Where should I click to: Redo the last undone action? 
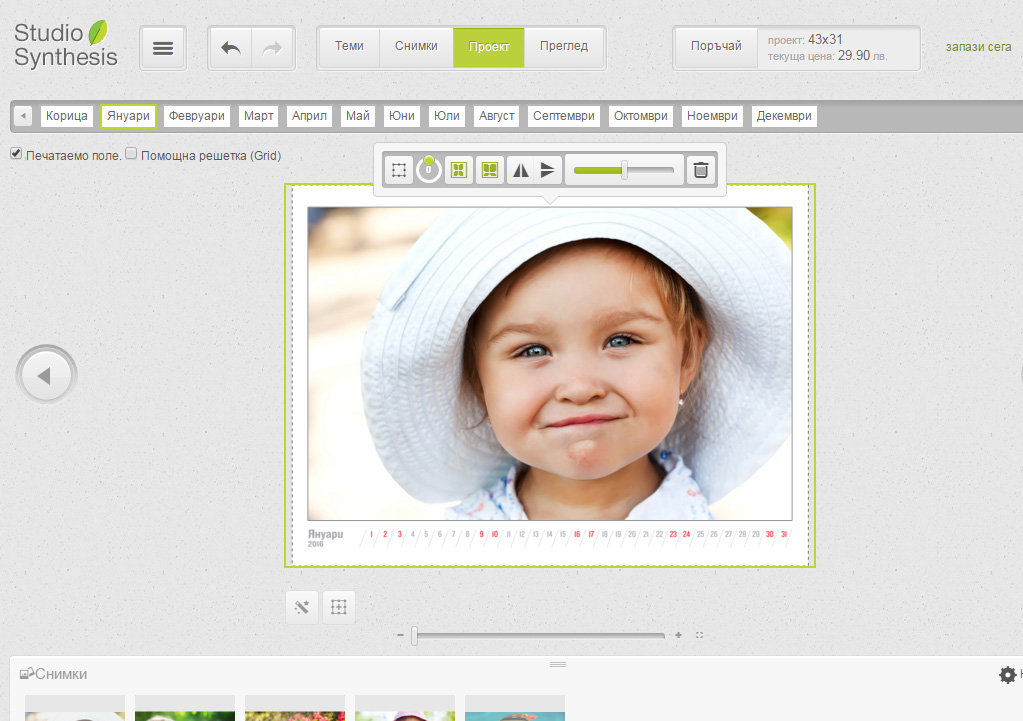pos(273,48)
